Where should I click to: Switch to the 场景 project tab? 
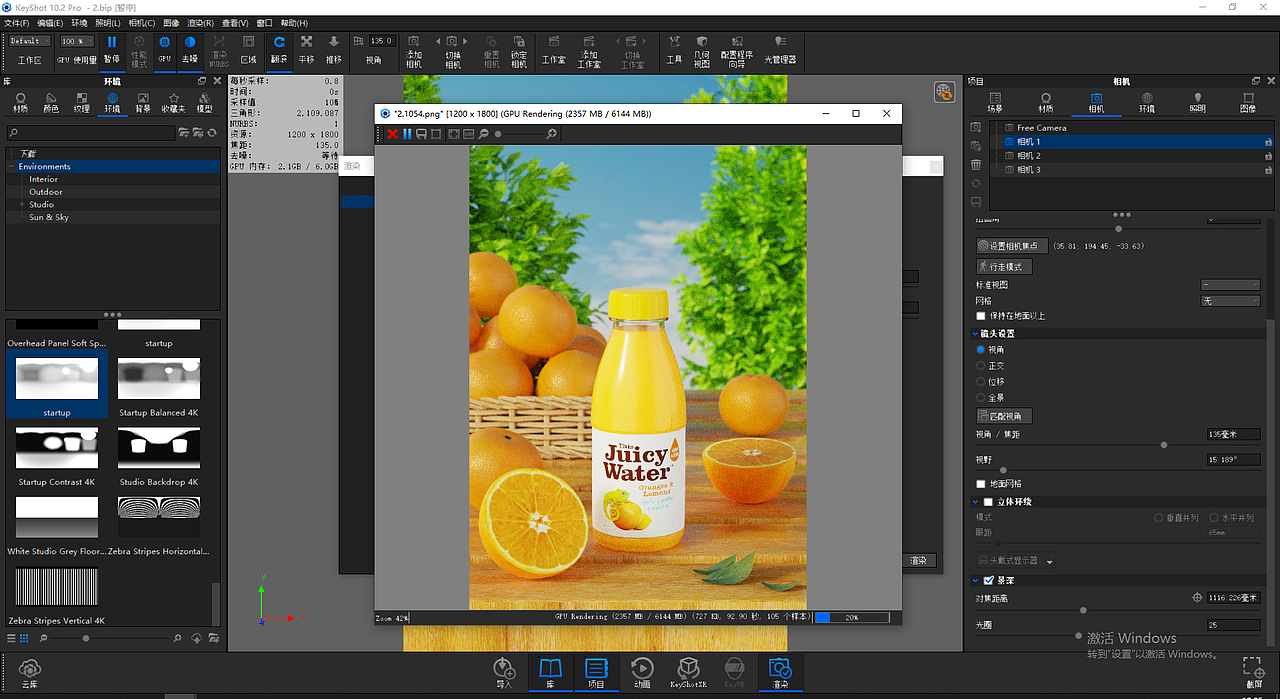(x=995, y=103)
